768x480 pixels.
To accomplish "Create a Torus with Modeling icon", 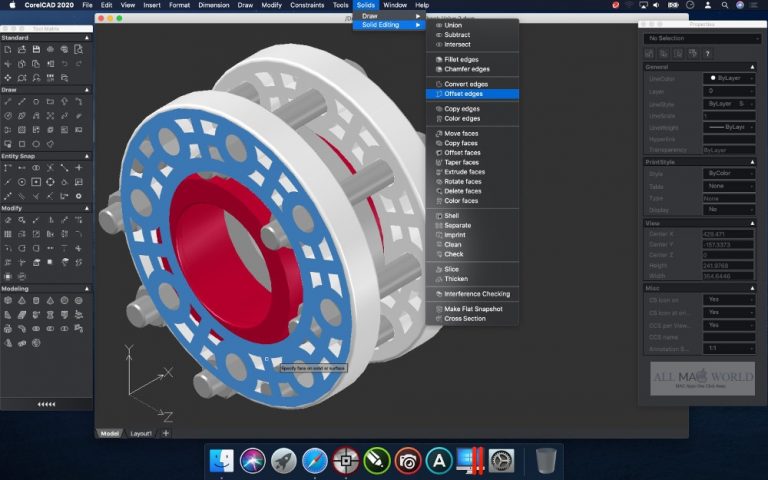I will click(x=78, y=301).
